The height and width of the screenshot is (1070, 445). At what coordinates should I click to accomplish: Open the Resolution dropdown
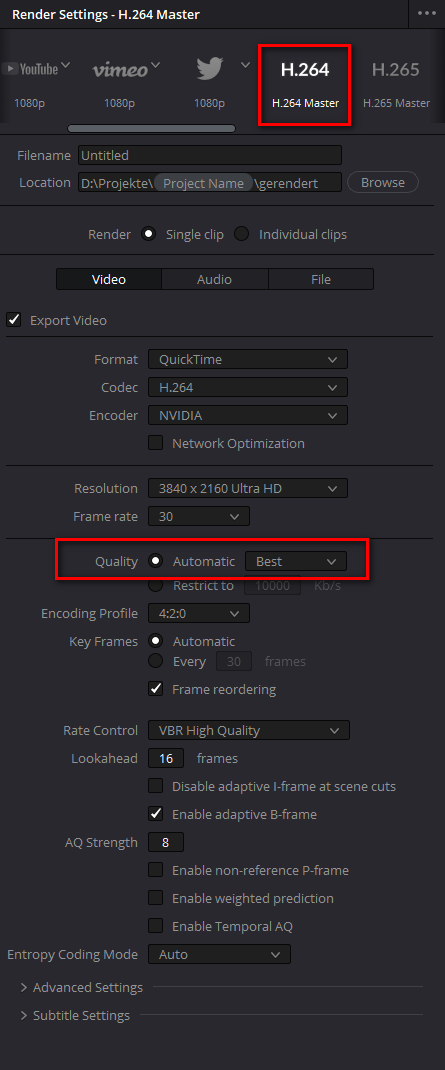click(248, 489)
